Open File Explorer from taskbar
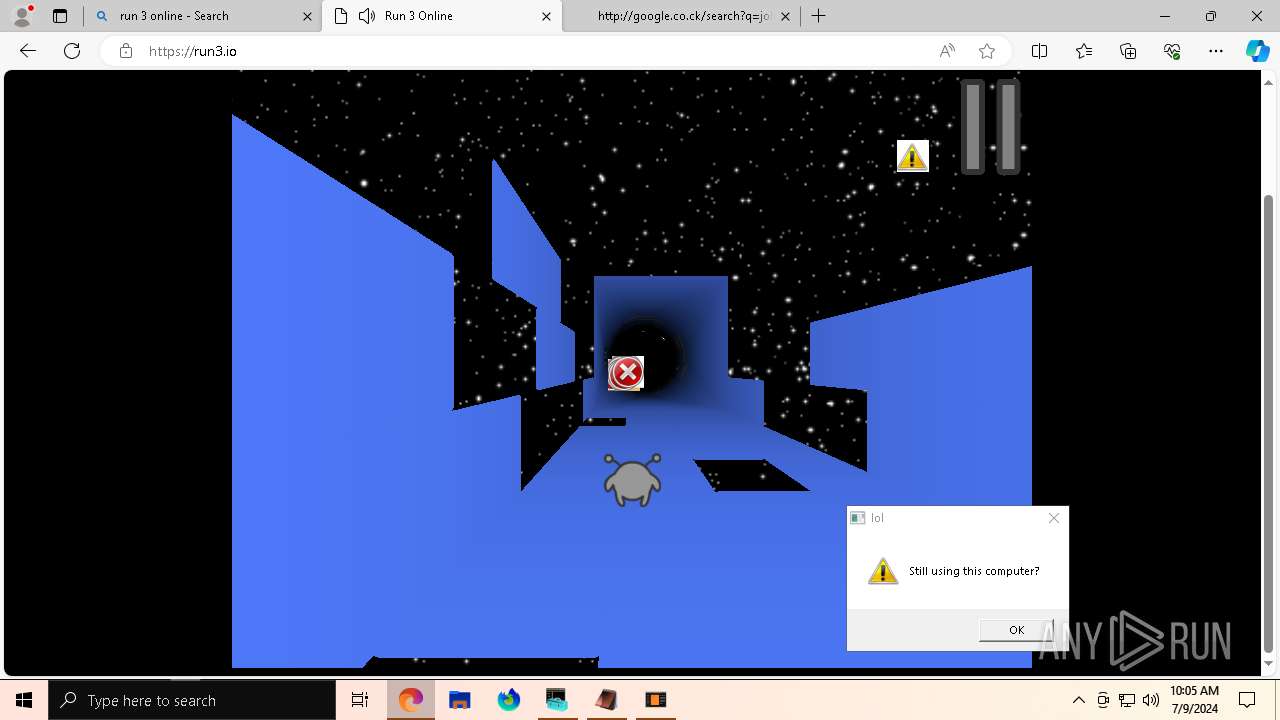The width and height of the screenshot is (1280, 720). (x=460, y=700)
